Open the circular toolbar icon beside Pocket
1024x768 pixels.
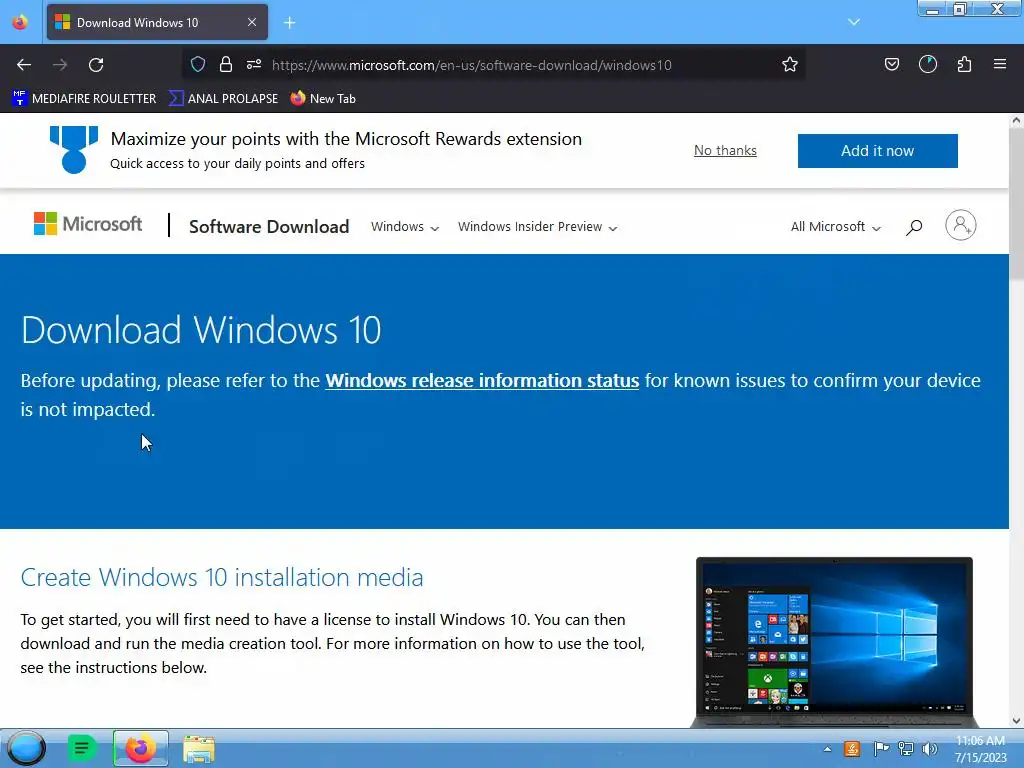[x=928, y=64]
